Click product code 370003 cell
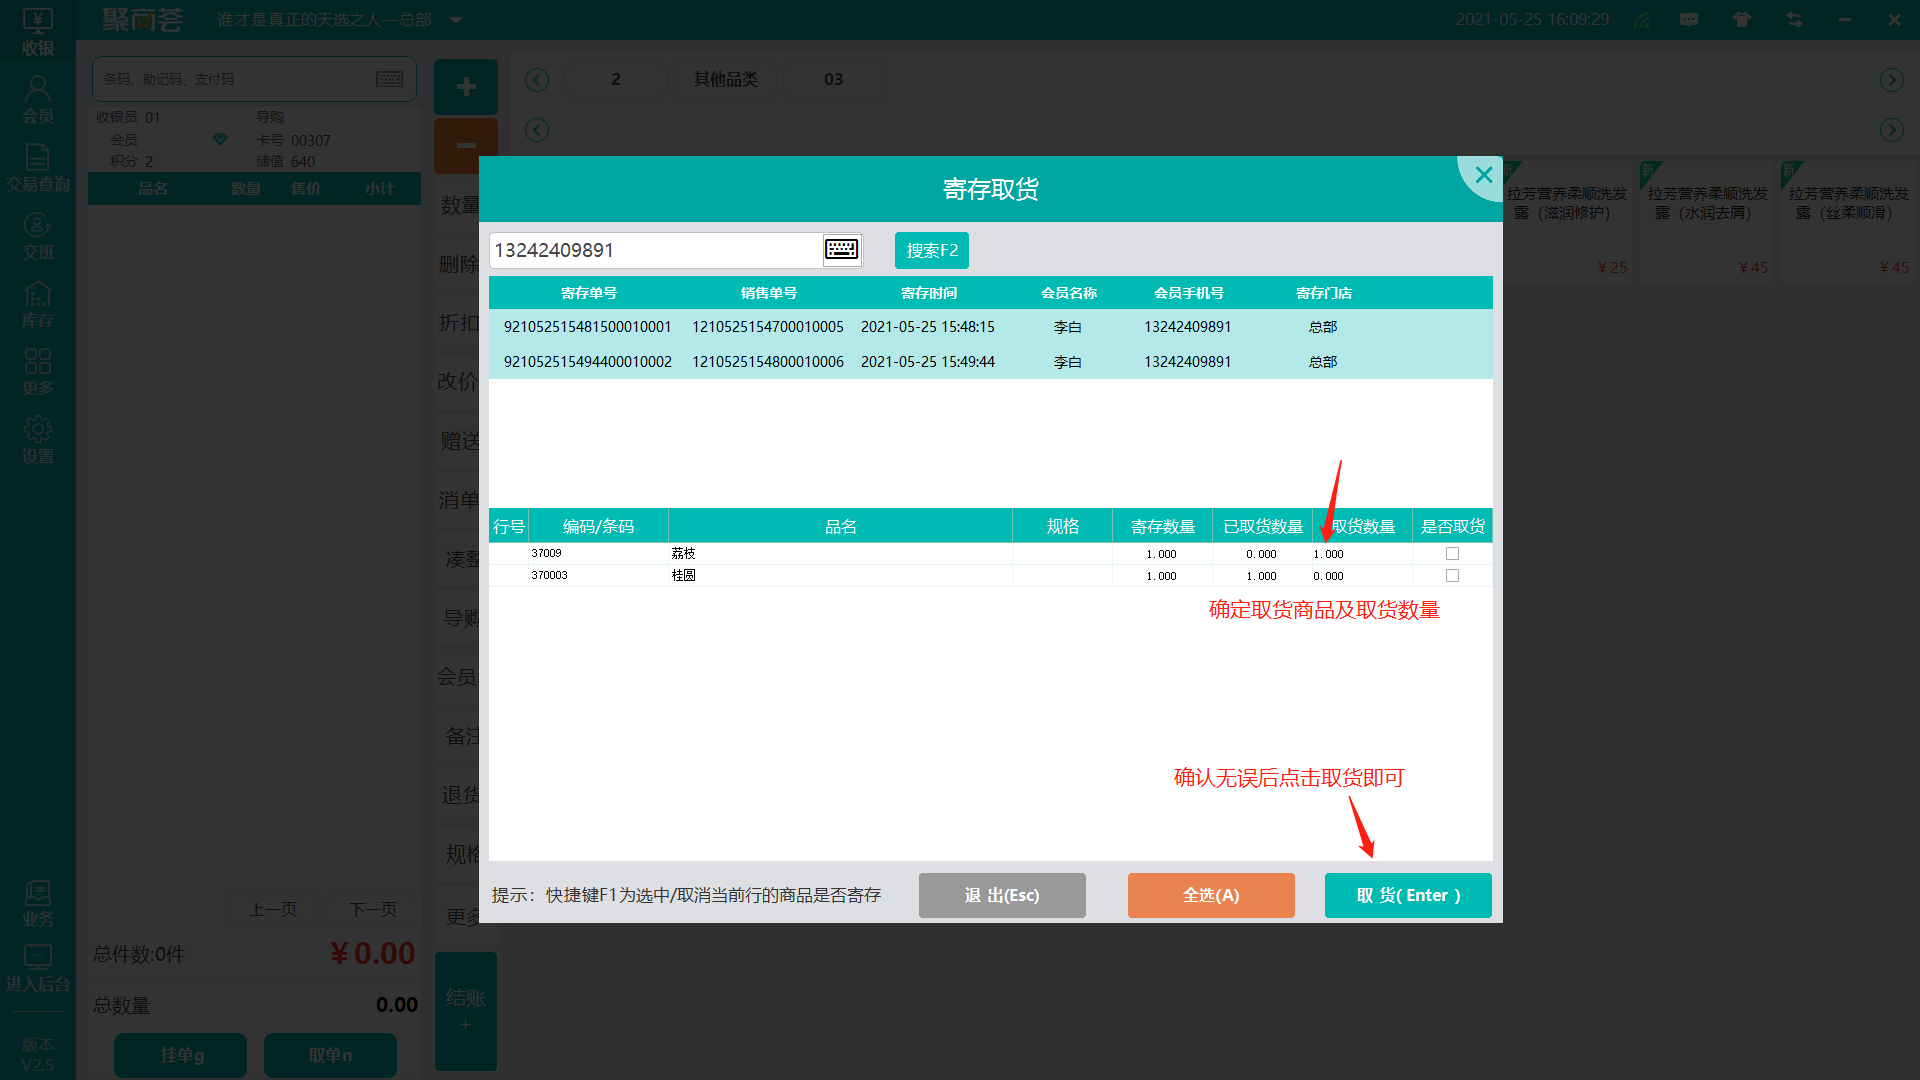This screenshot has width=1920, height=1080. click(598, 575)
